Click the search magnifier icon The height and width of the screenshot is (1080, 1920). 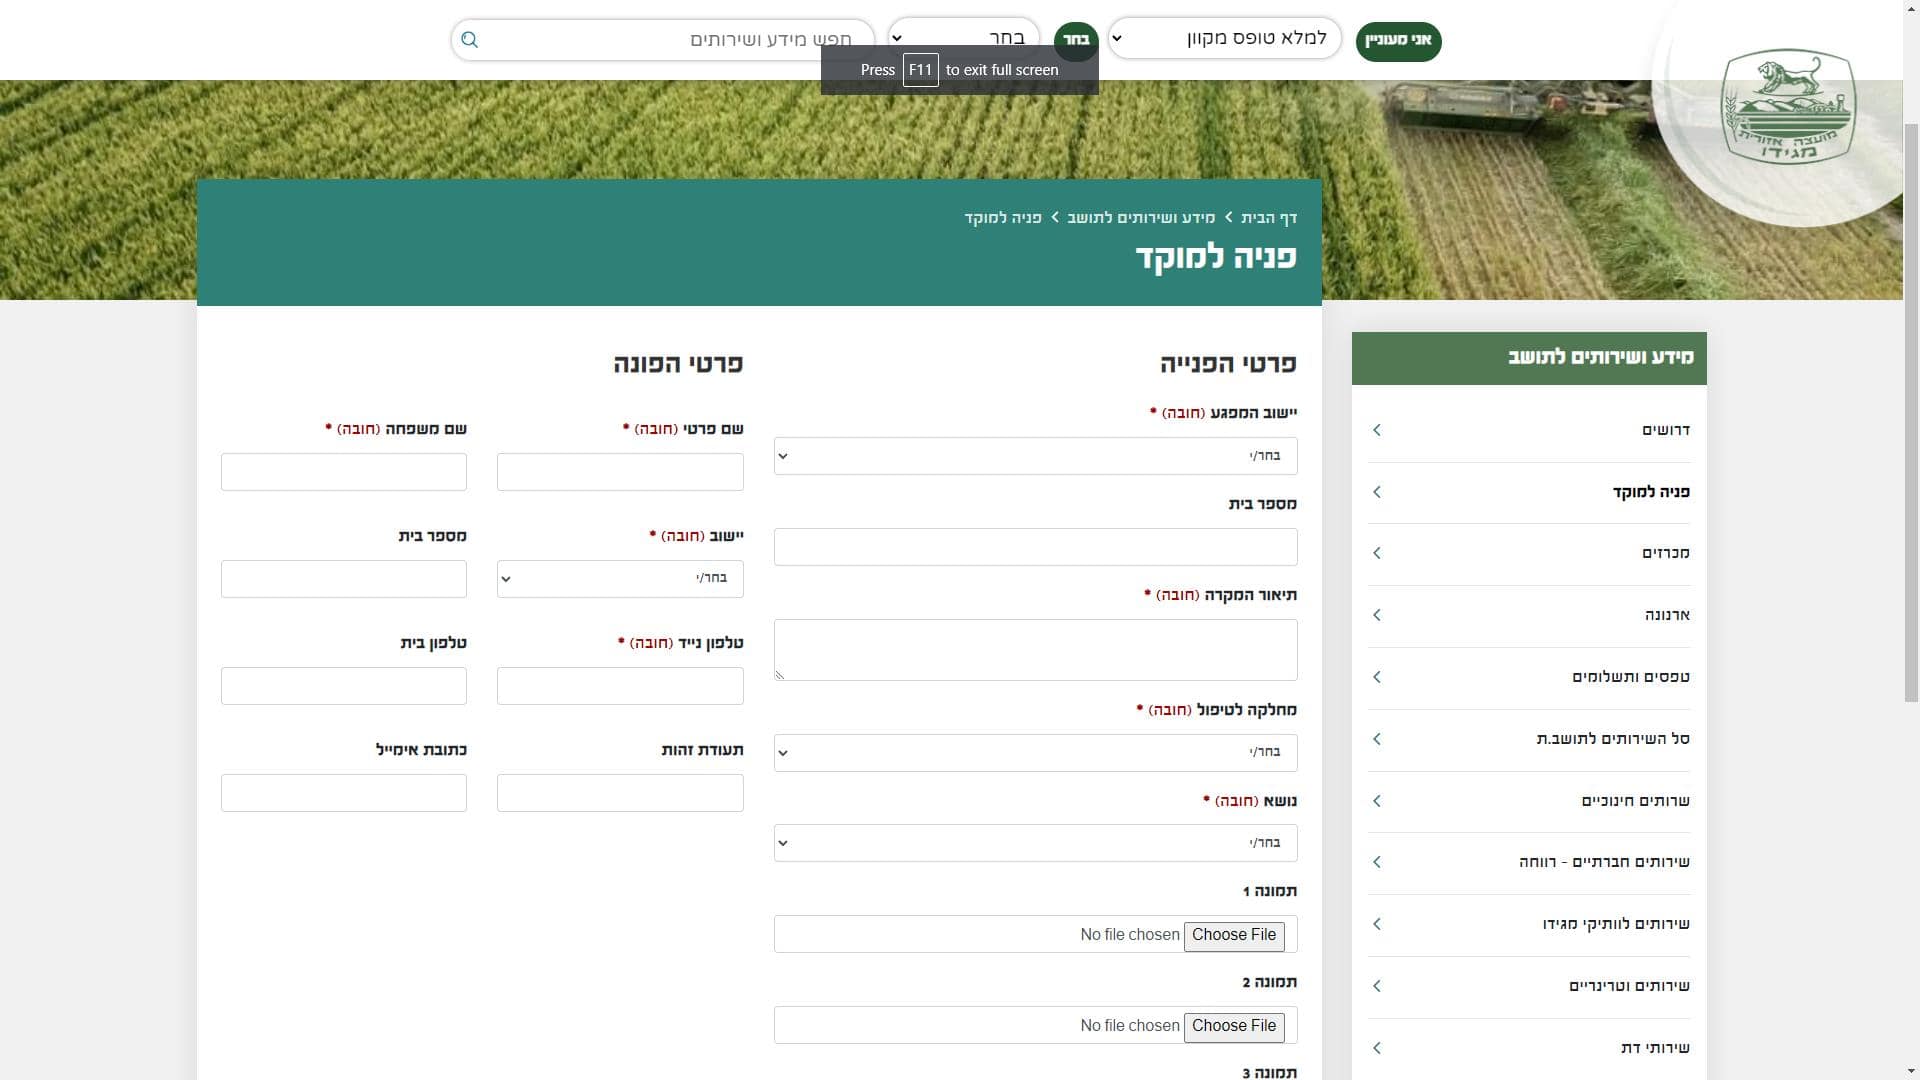[470, 40]
